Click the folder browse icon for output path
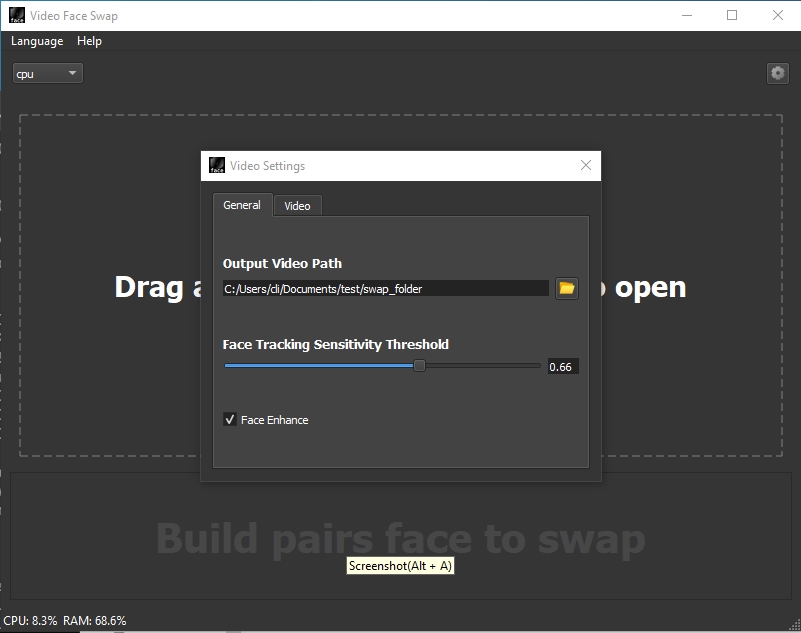 pyautogui.click(x=567, y=288)
